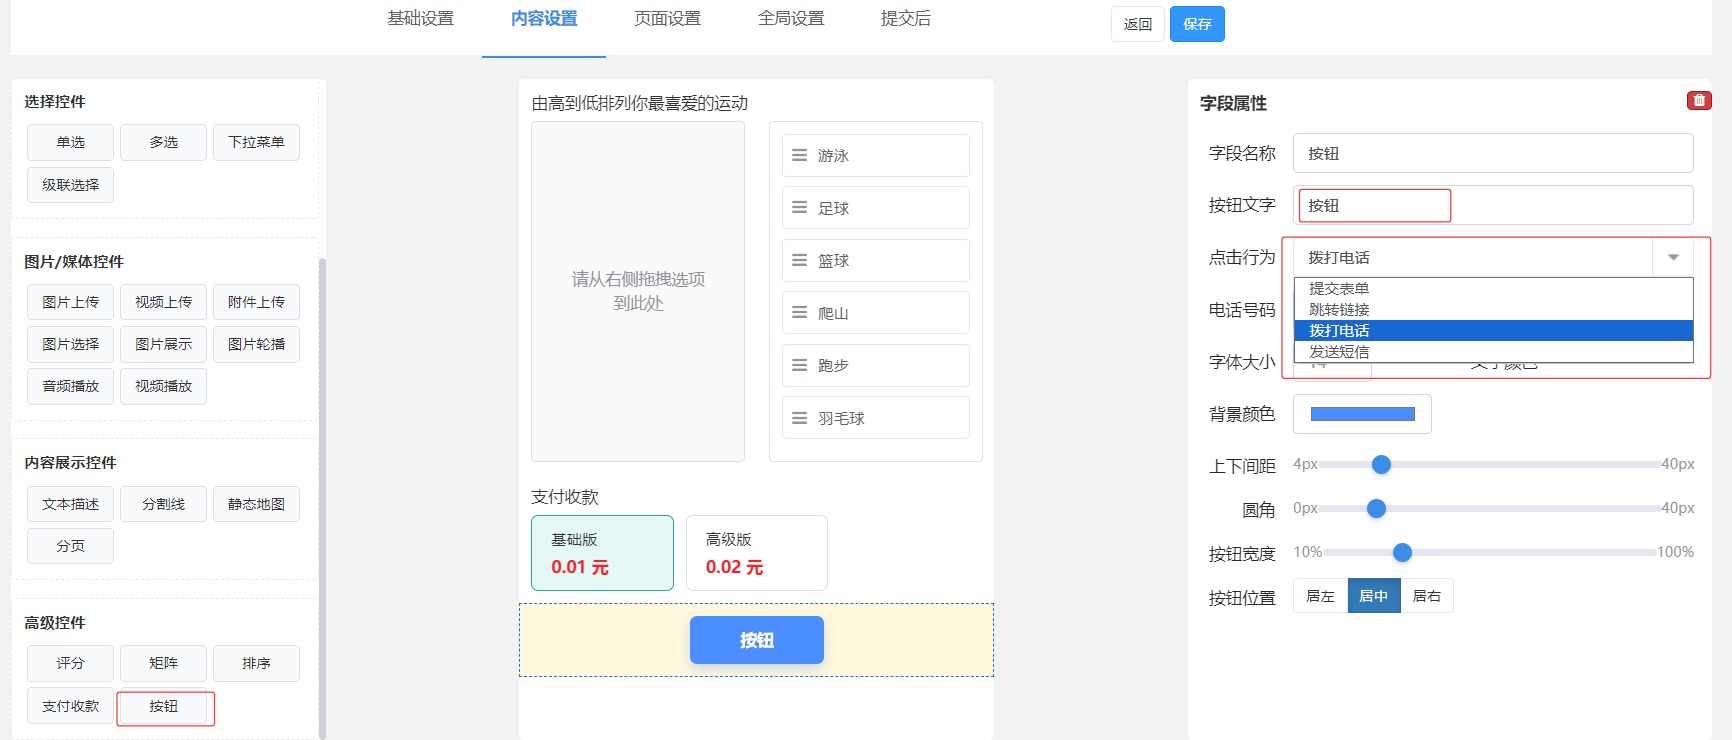Select the 高级版 0.02 元 payment option

coord(756,553)
